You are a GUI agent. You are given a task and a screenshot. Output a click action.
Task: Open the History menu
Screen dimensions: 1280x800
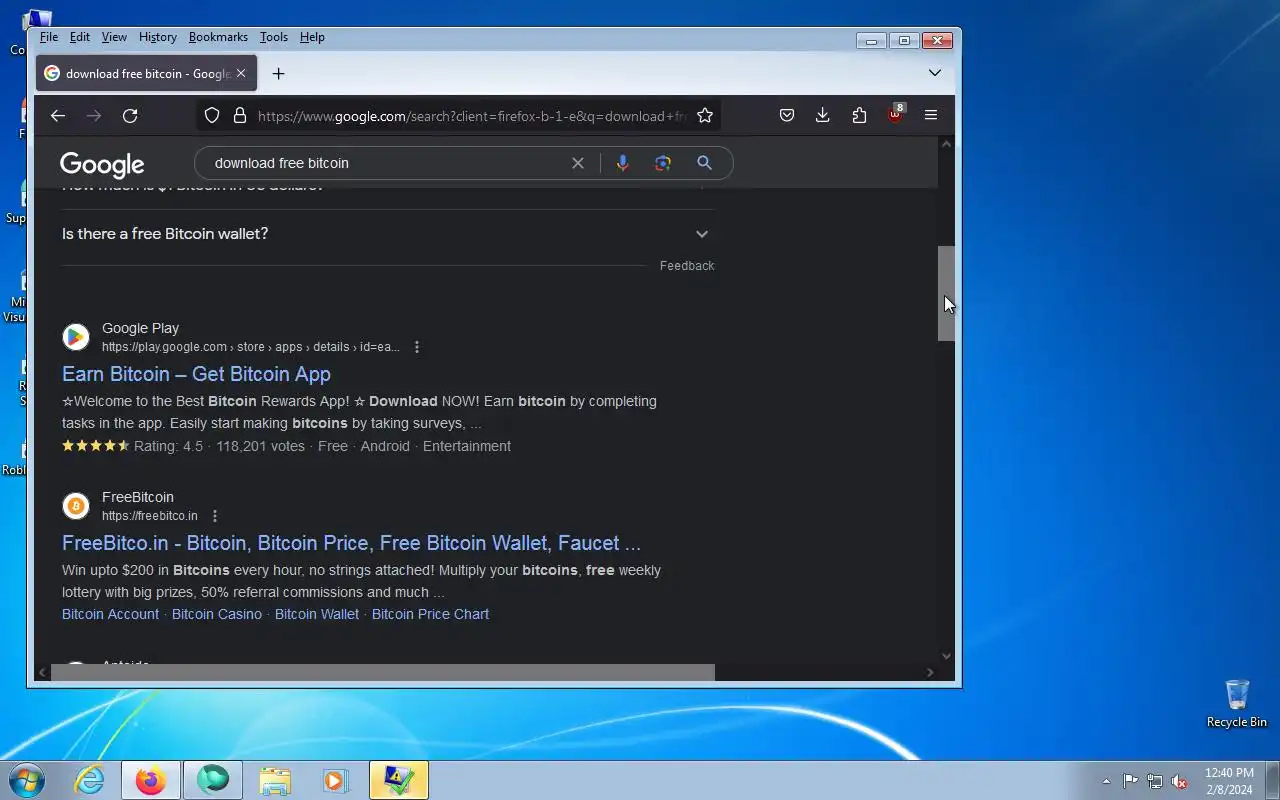(x=158, y=37)
